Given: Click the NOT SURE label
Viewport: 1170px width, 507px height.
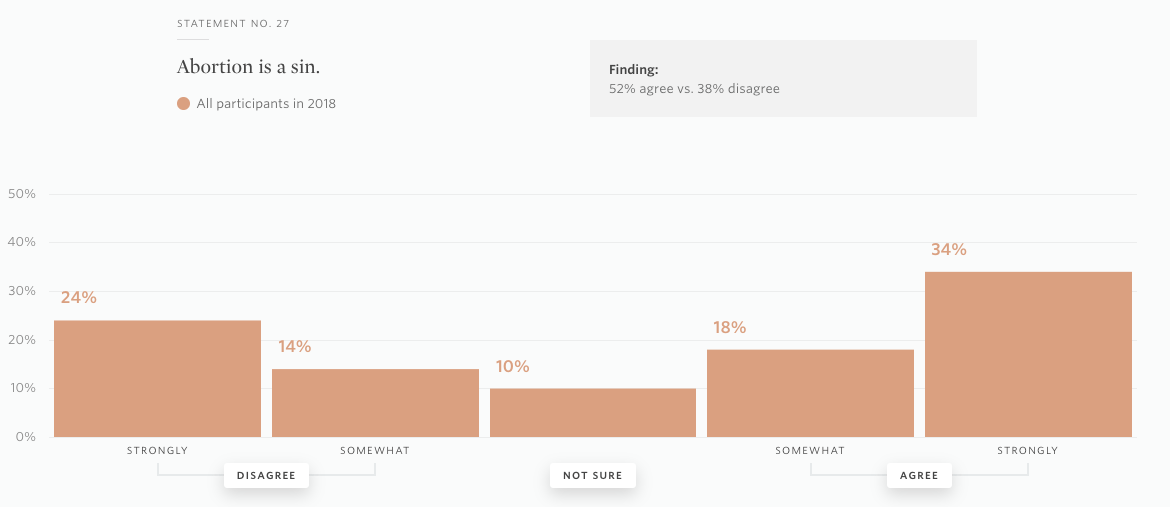Looking at the screenshot, I should point(592,476).
